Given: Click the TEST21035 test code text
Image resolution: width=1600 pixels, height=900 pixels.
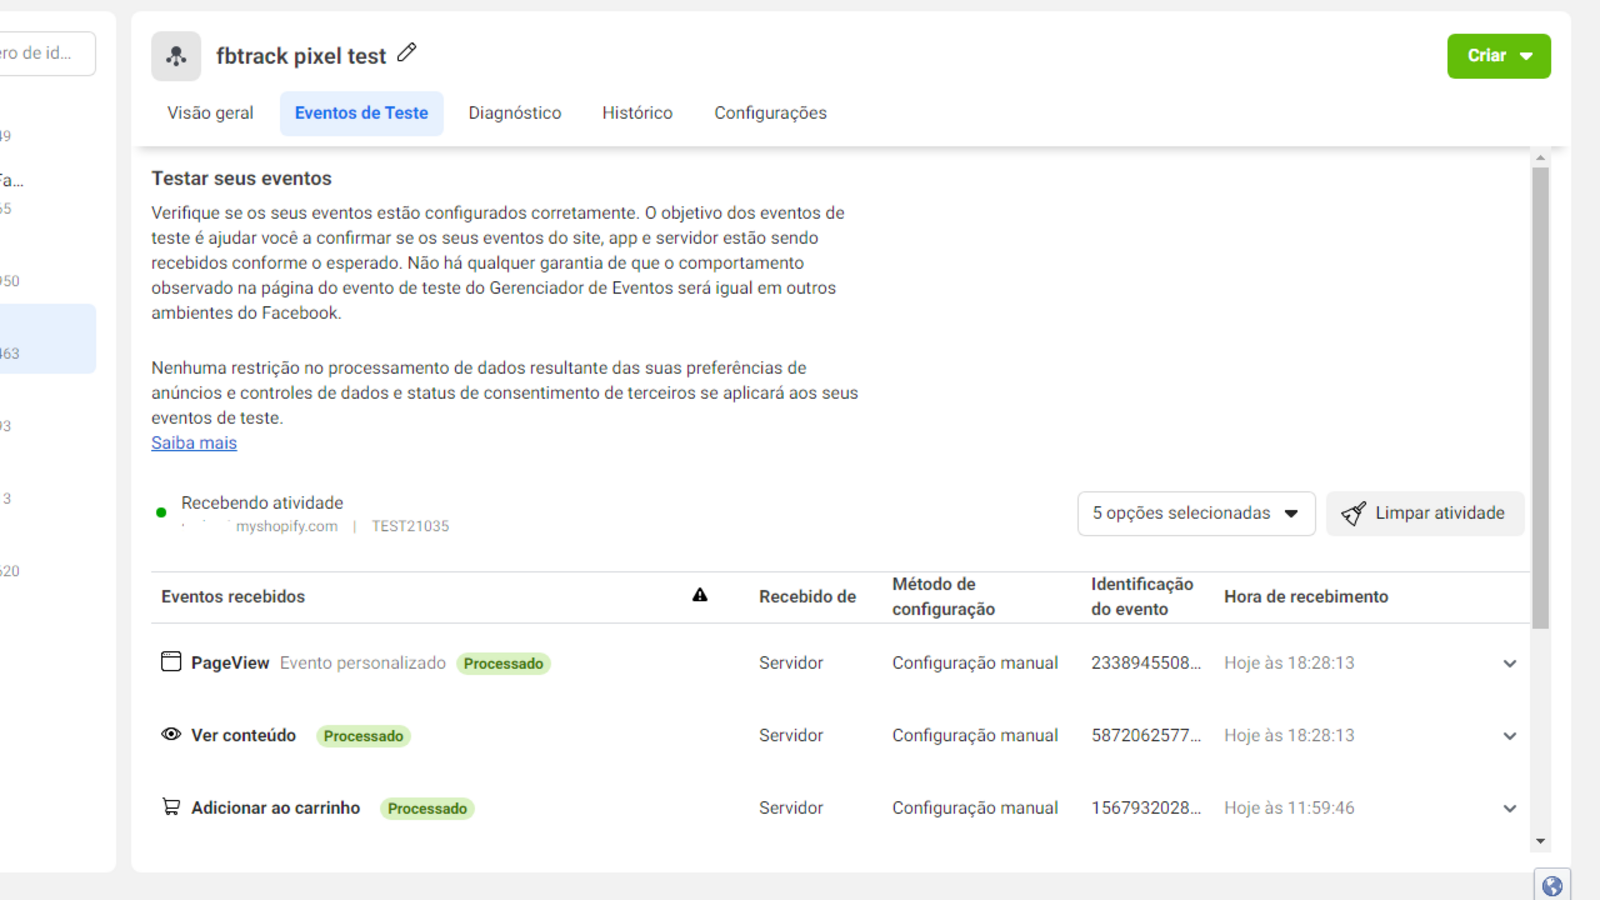Looking at the screenshot, I should (410, 526).
